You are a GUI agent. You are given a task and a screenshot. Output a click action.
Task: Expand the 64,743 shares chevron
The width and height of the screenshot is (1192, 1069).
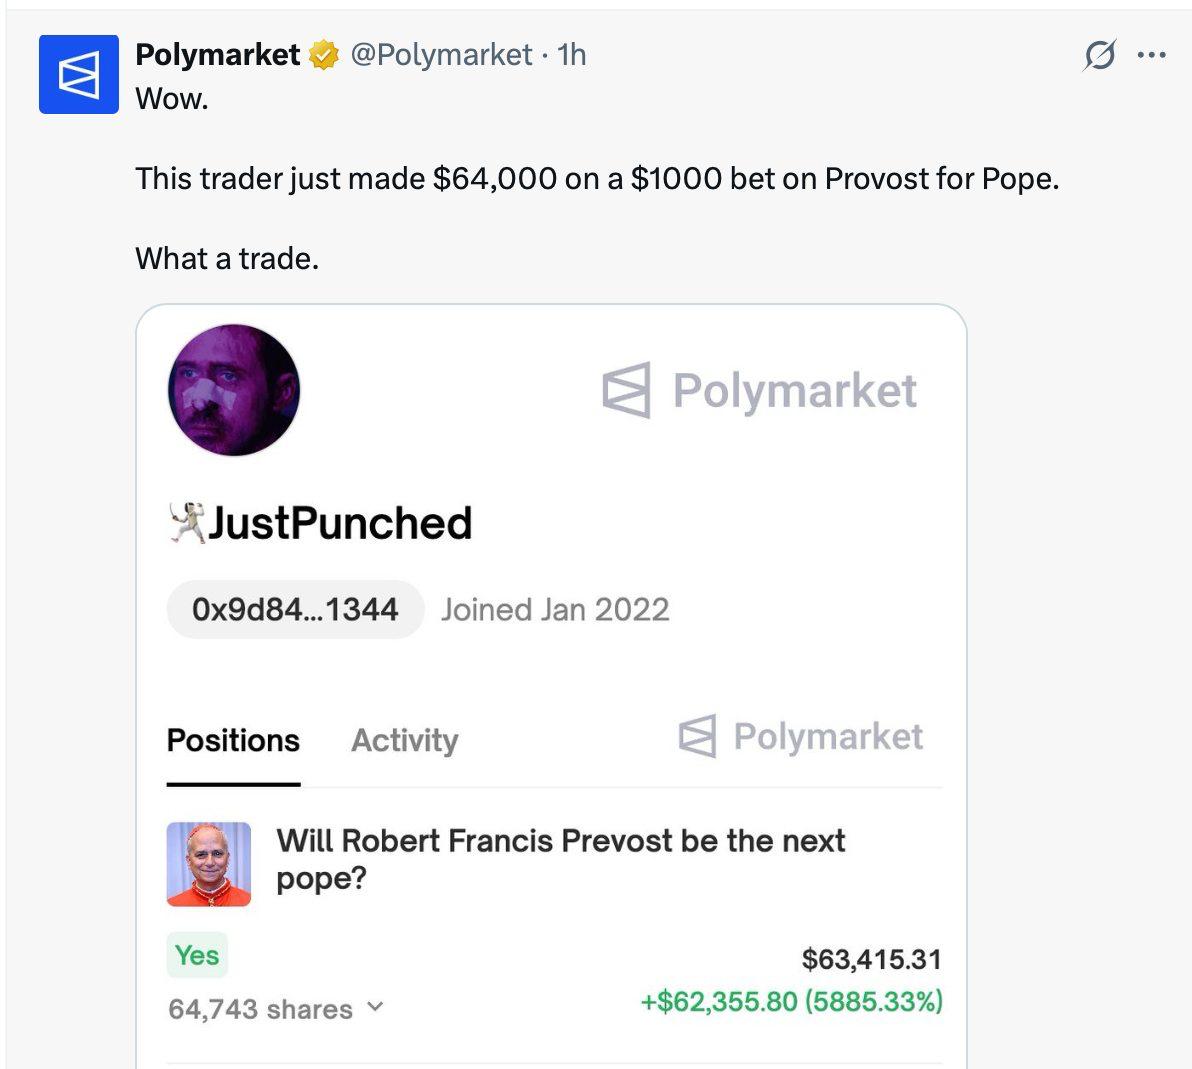[376, 1007]
